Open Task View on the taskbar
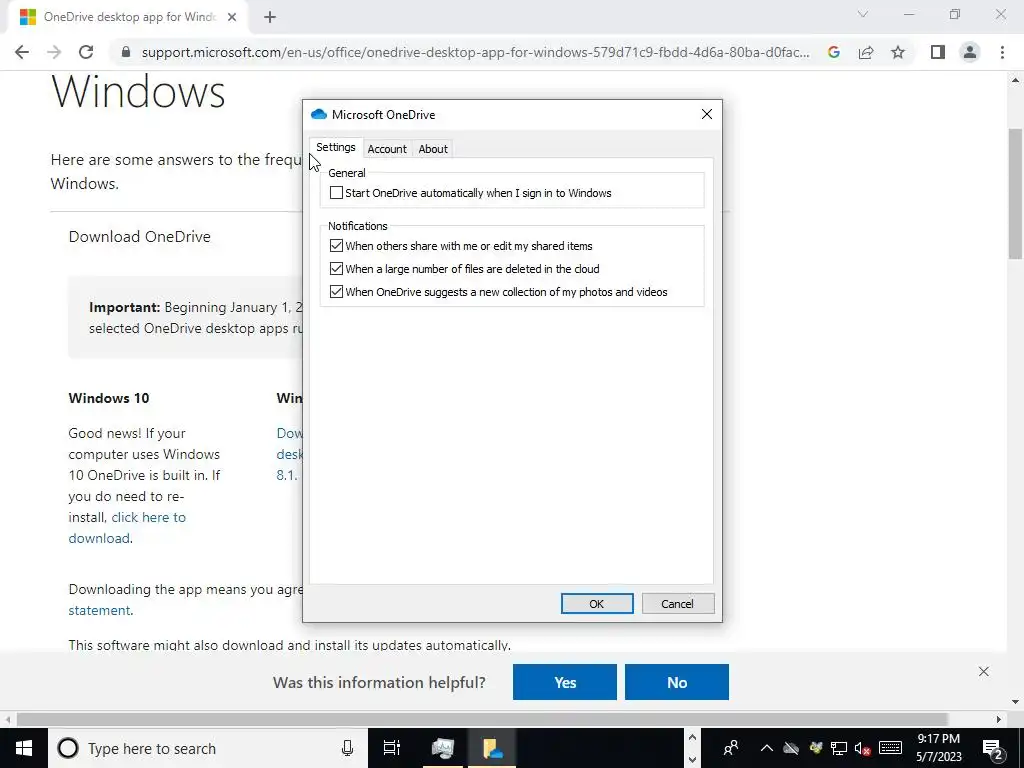The width and height of the screenshot is (1024, 768). pos(392,748)
